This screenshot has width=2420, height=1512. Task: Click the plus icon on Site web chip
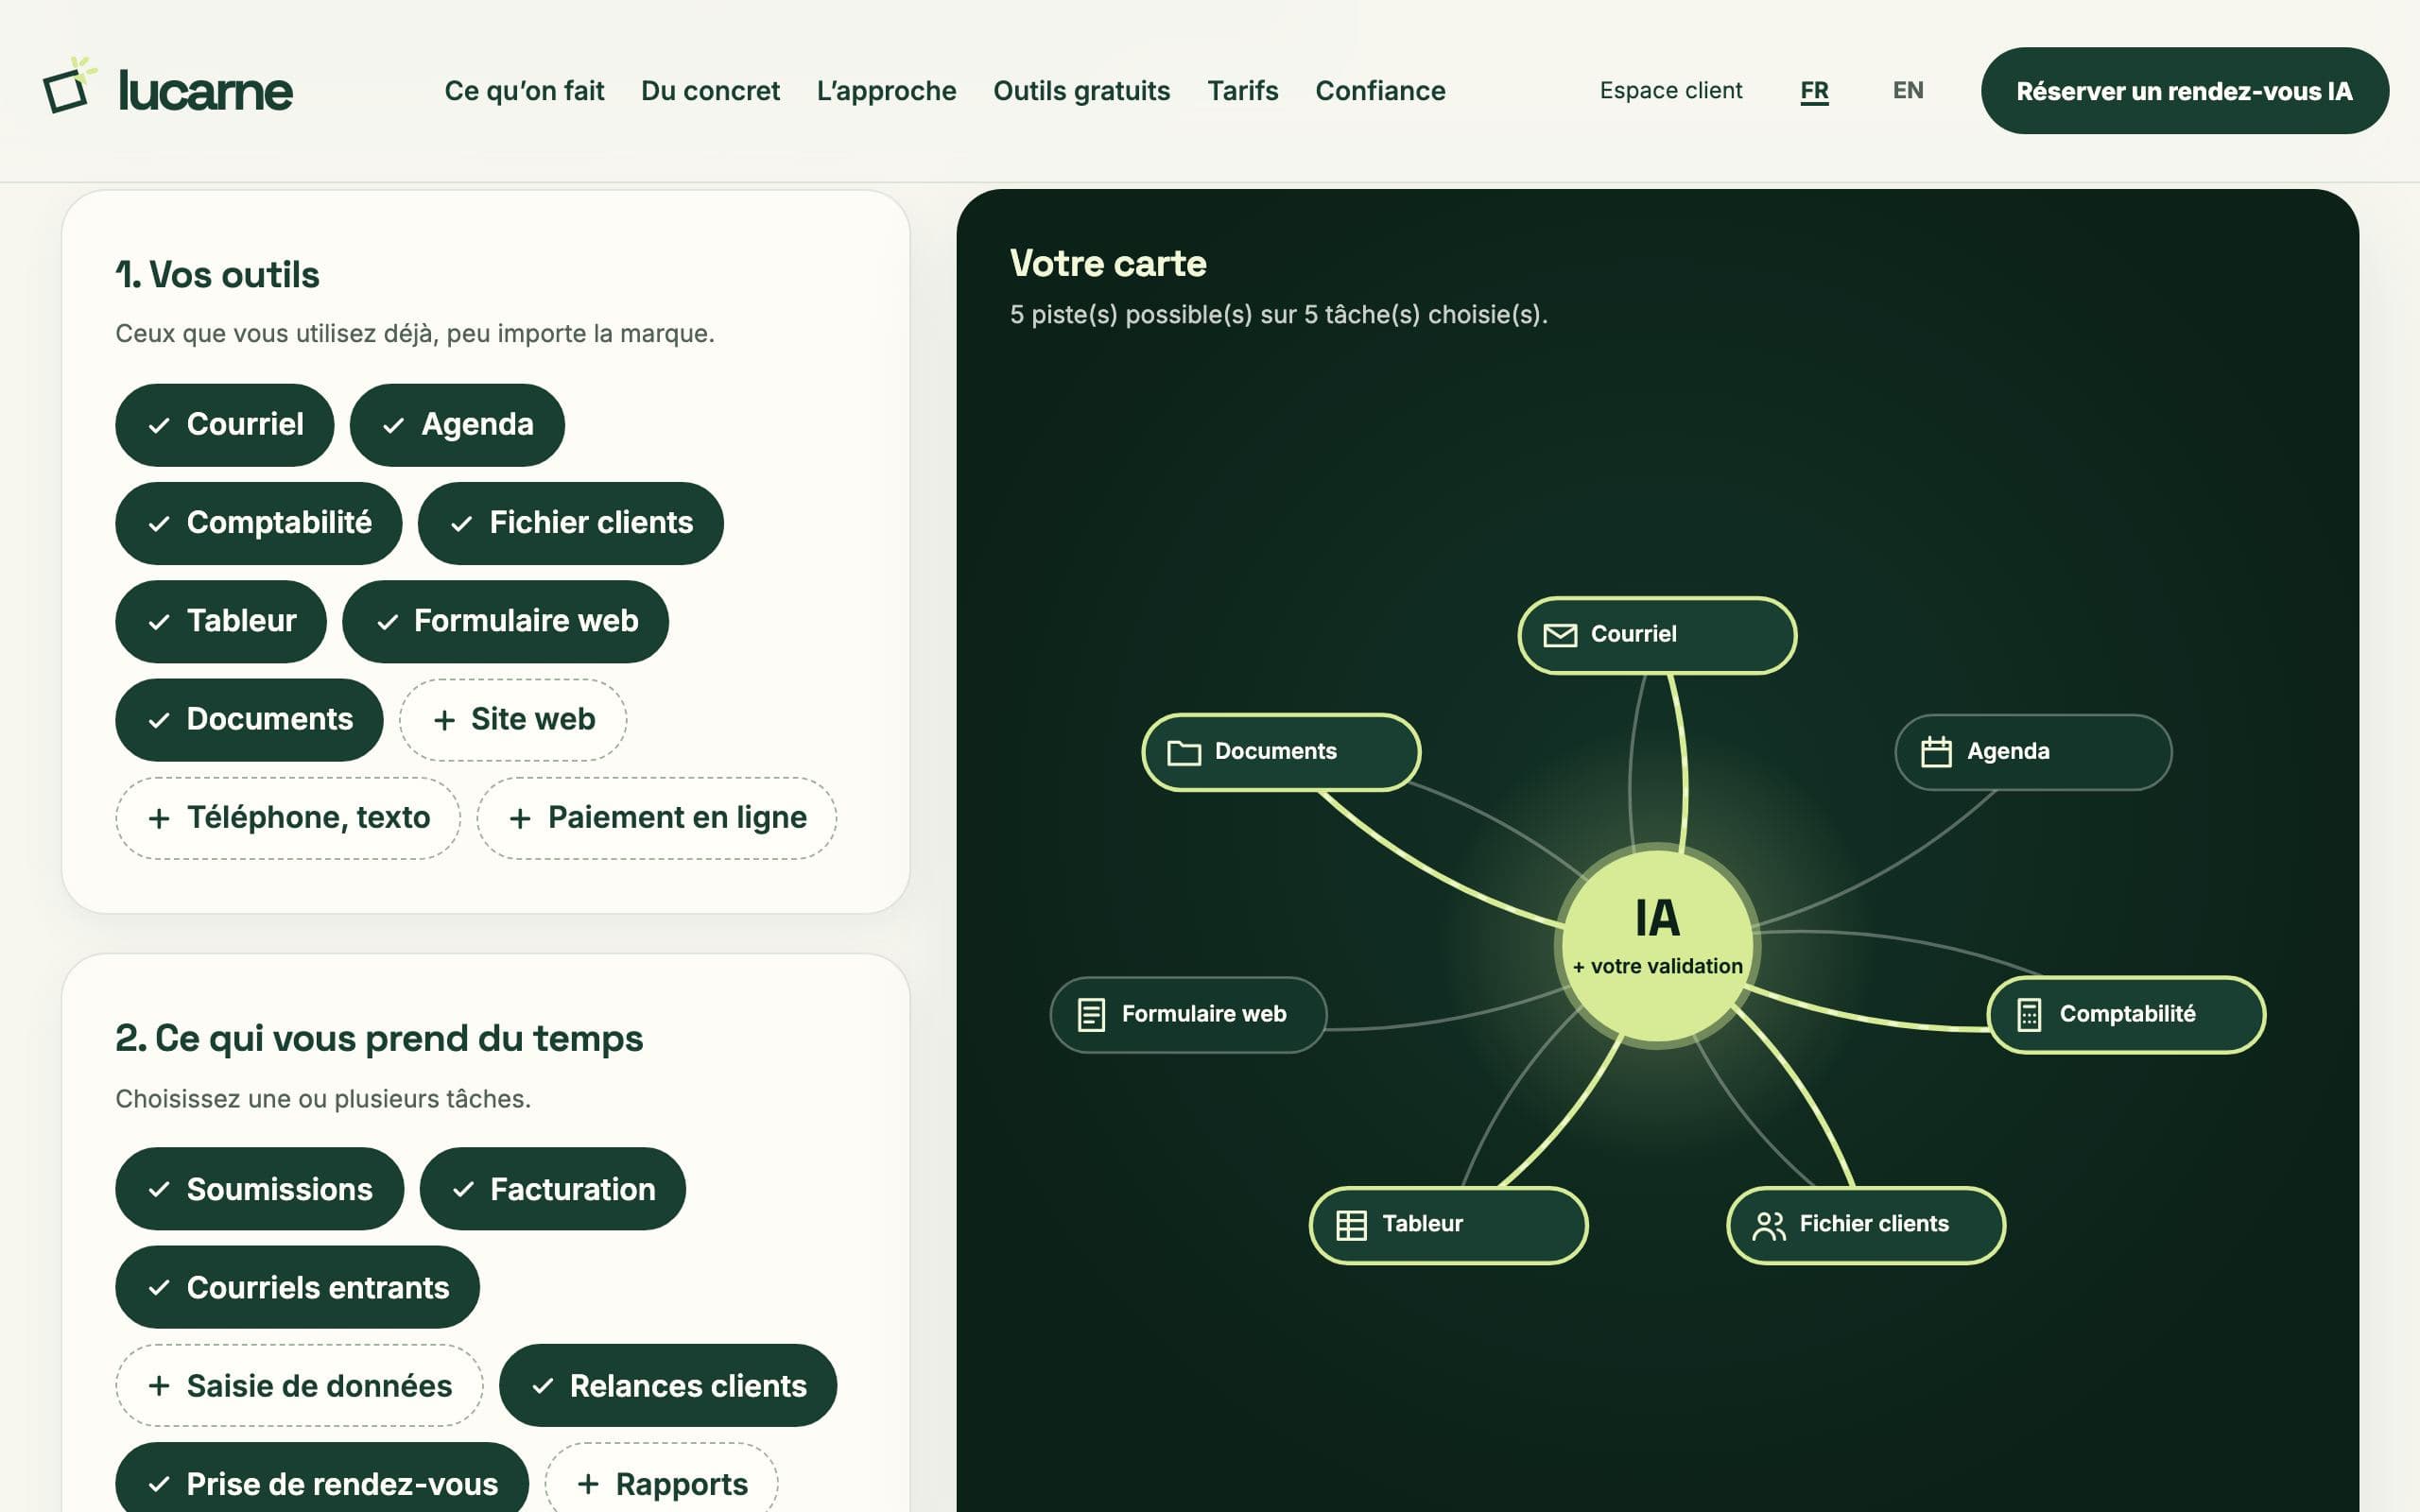(x=445, y=720)
